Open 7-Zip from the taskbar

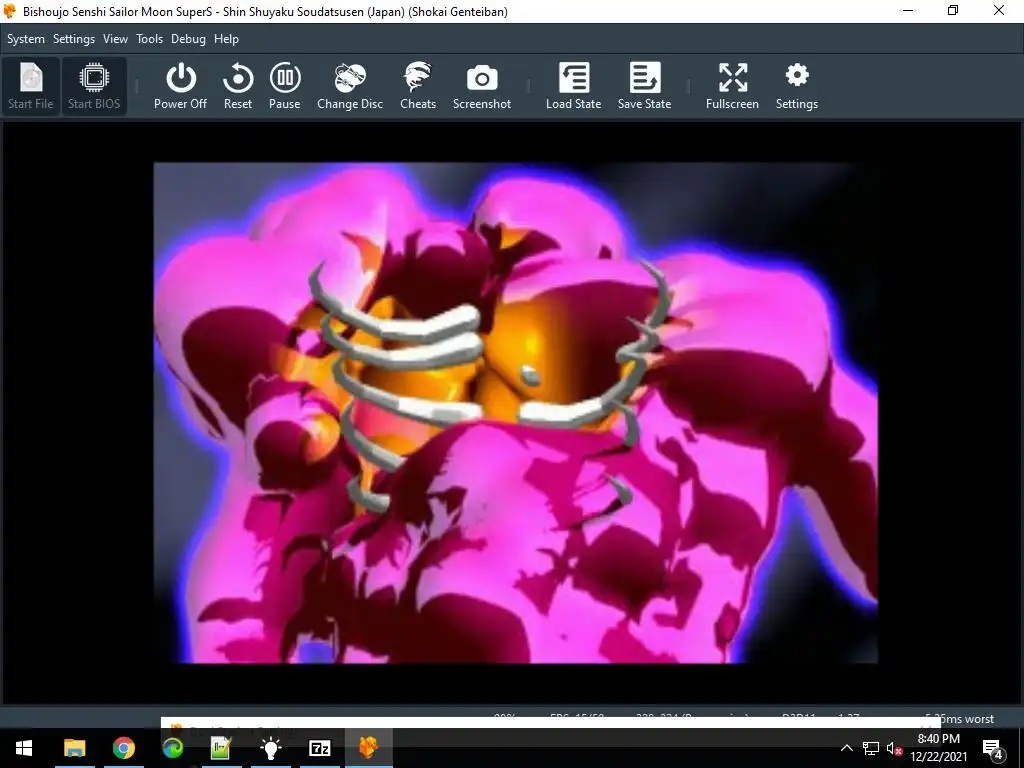(x=319, y=748)
